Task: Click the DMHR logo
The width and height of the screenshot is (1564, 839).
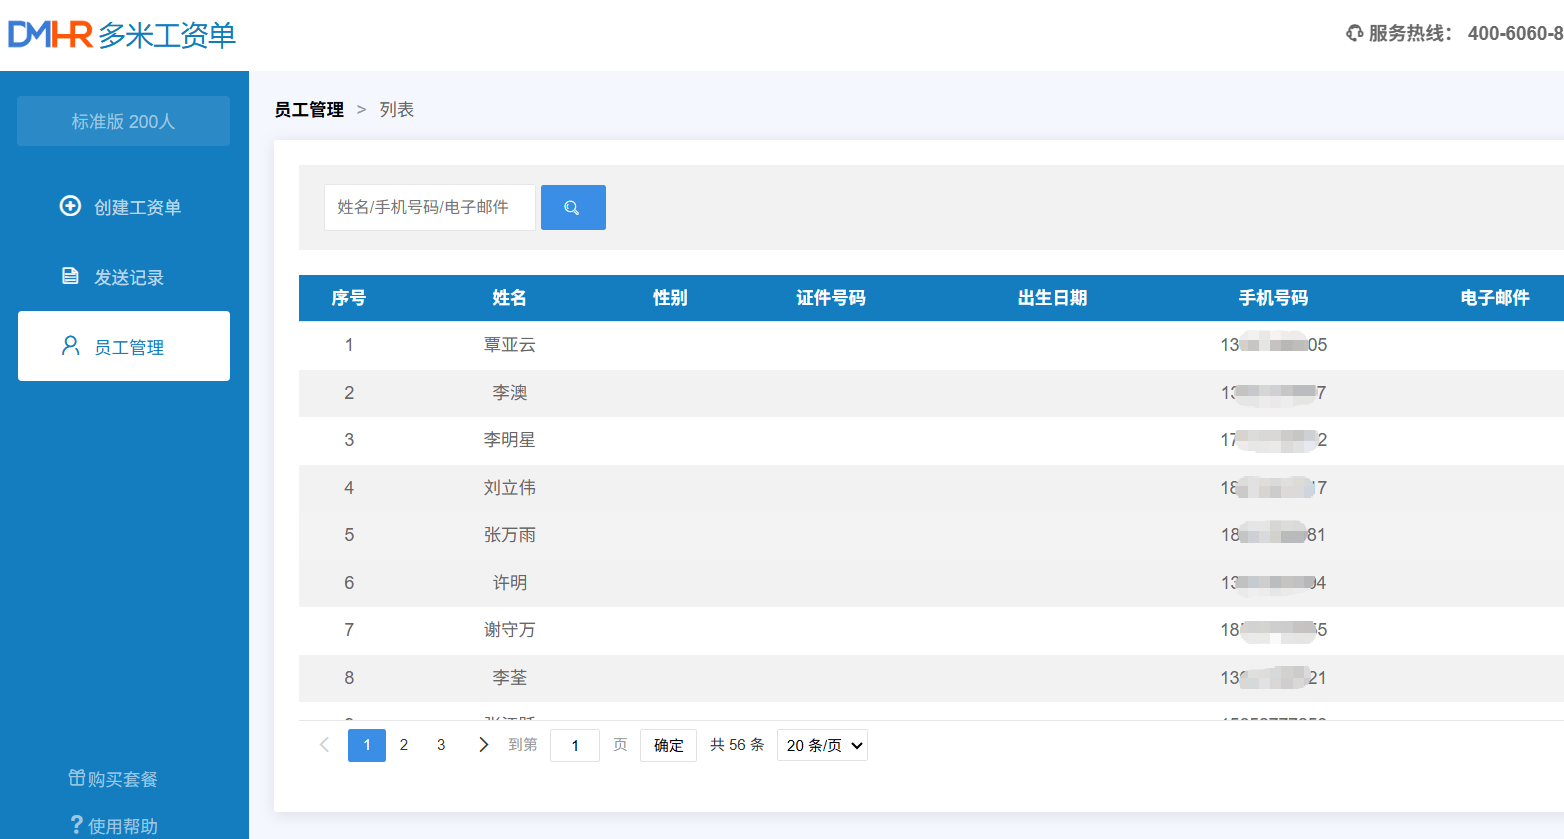Action: click(x=51, y=35)
